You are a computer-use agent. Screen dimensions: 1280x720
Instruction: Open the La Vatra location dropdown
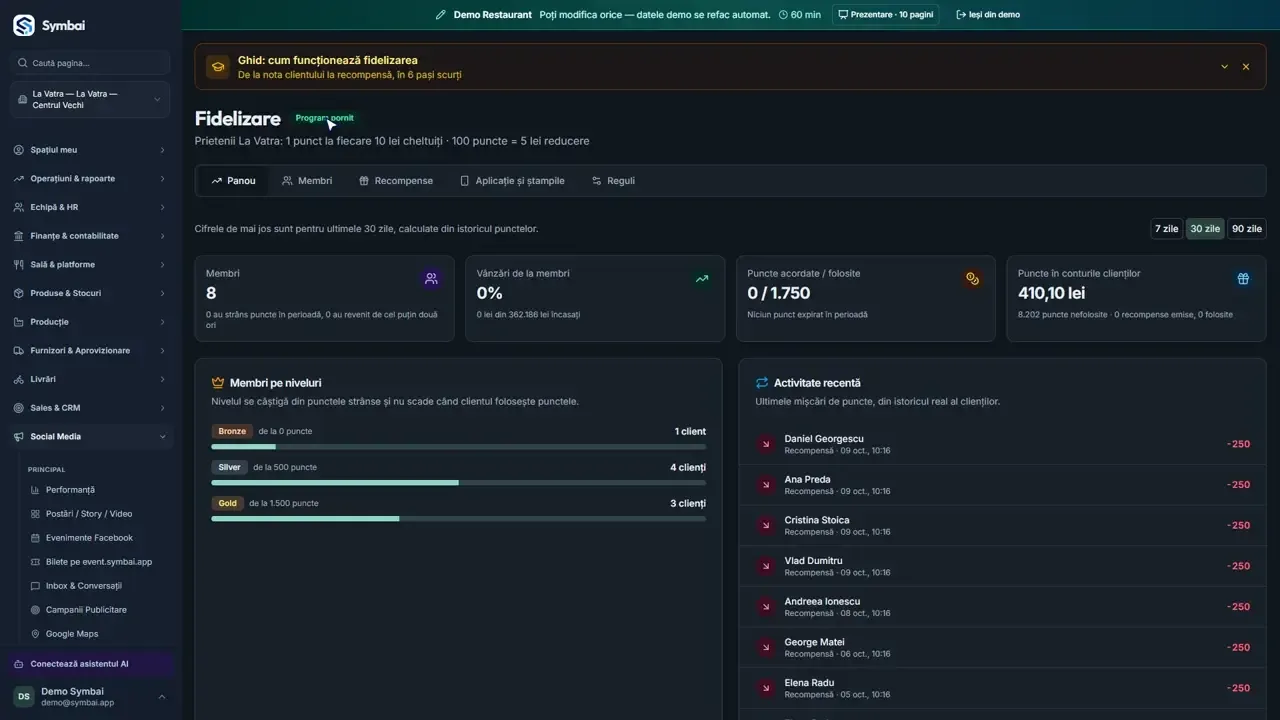[90, 100]
